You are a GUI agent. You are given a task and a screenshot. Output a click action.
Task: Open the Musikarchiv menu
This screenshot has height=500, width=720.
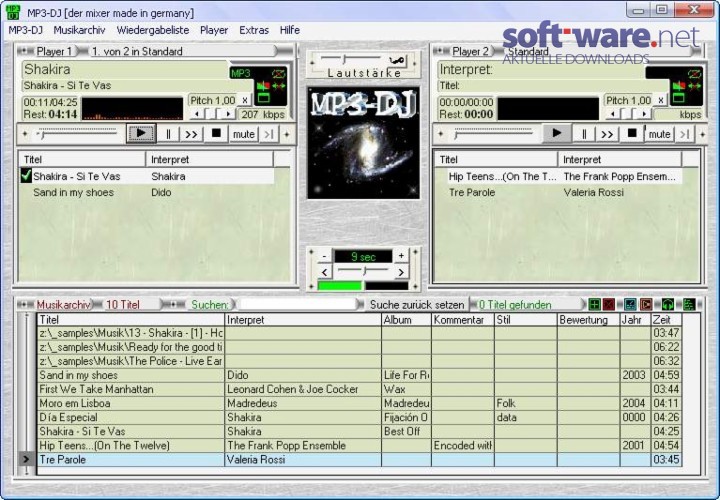click(79, 30)
